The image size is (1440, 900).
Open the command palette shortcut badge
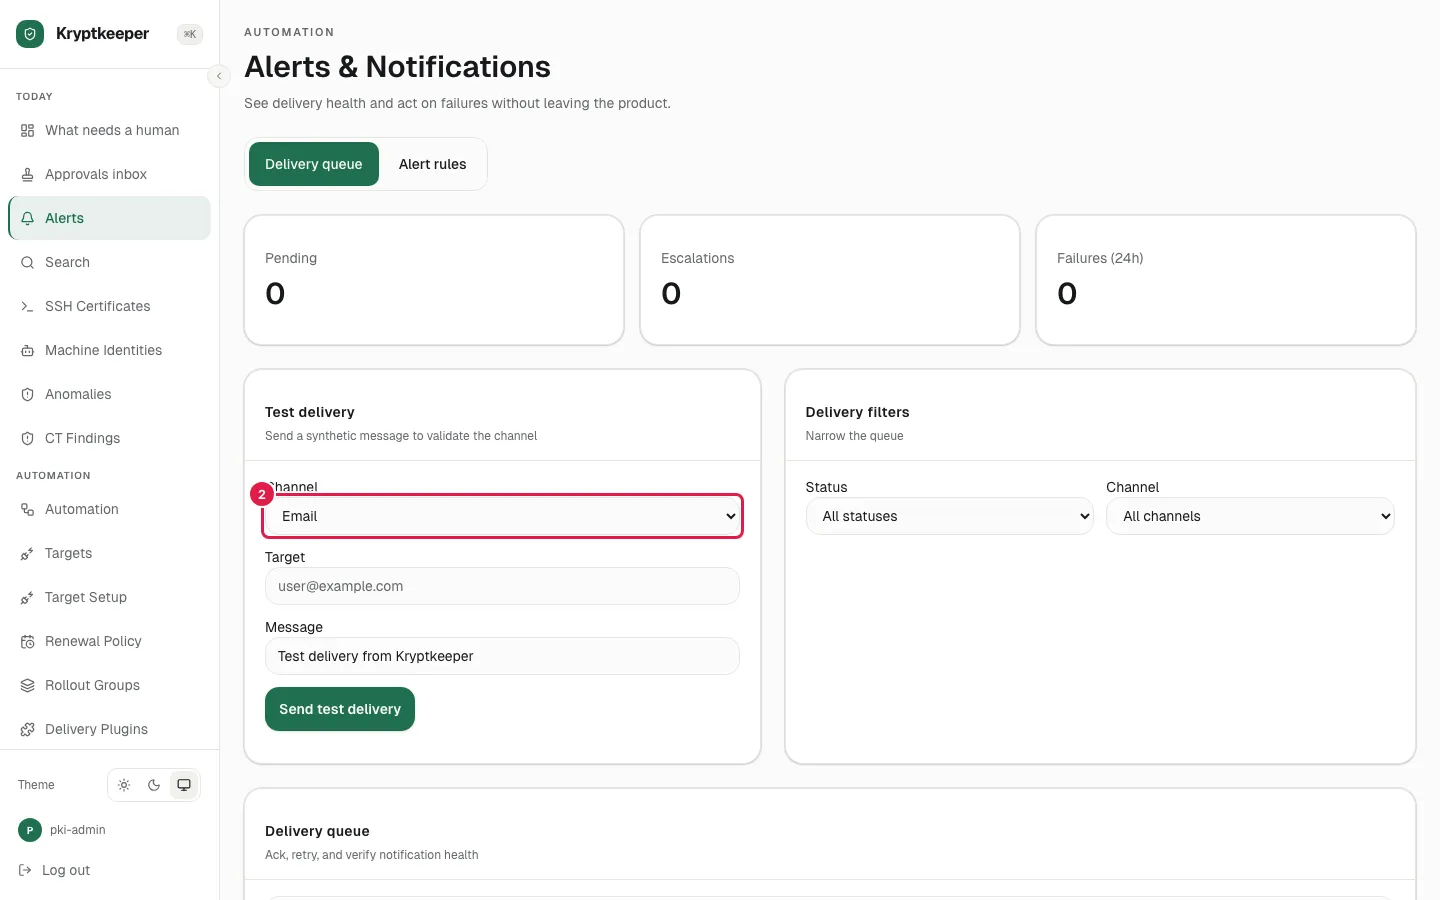click(x=190, y=34)
